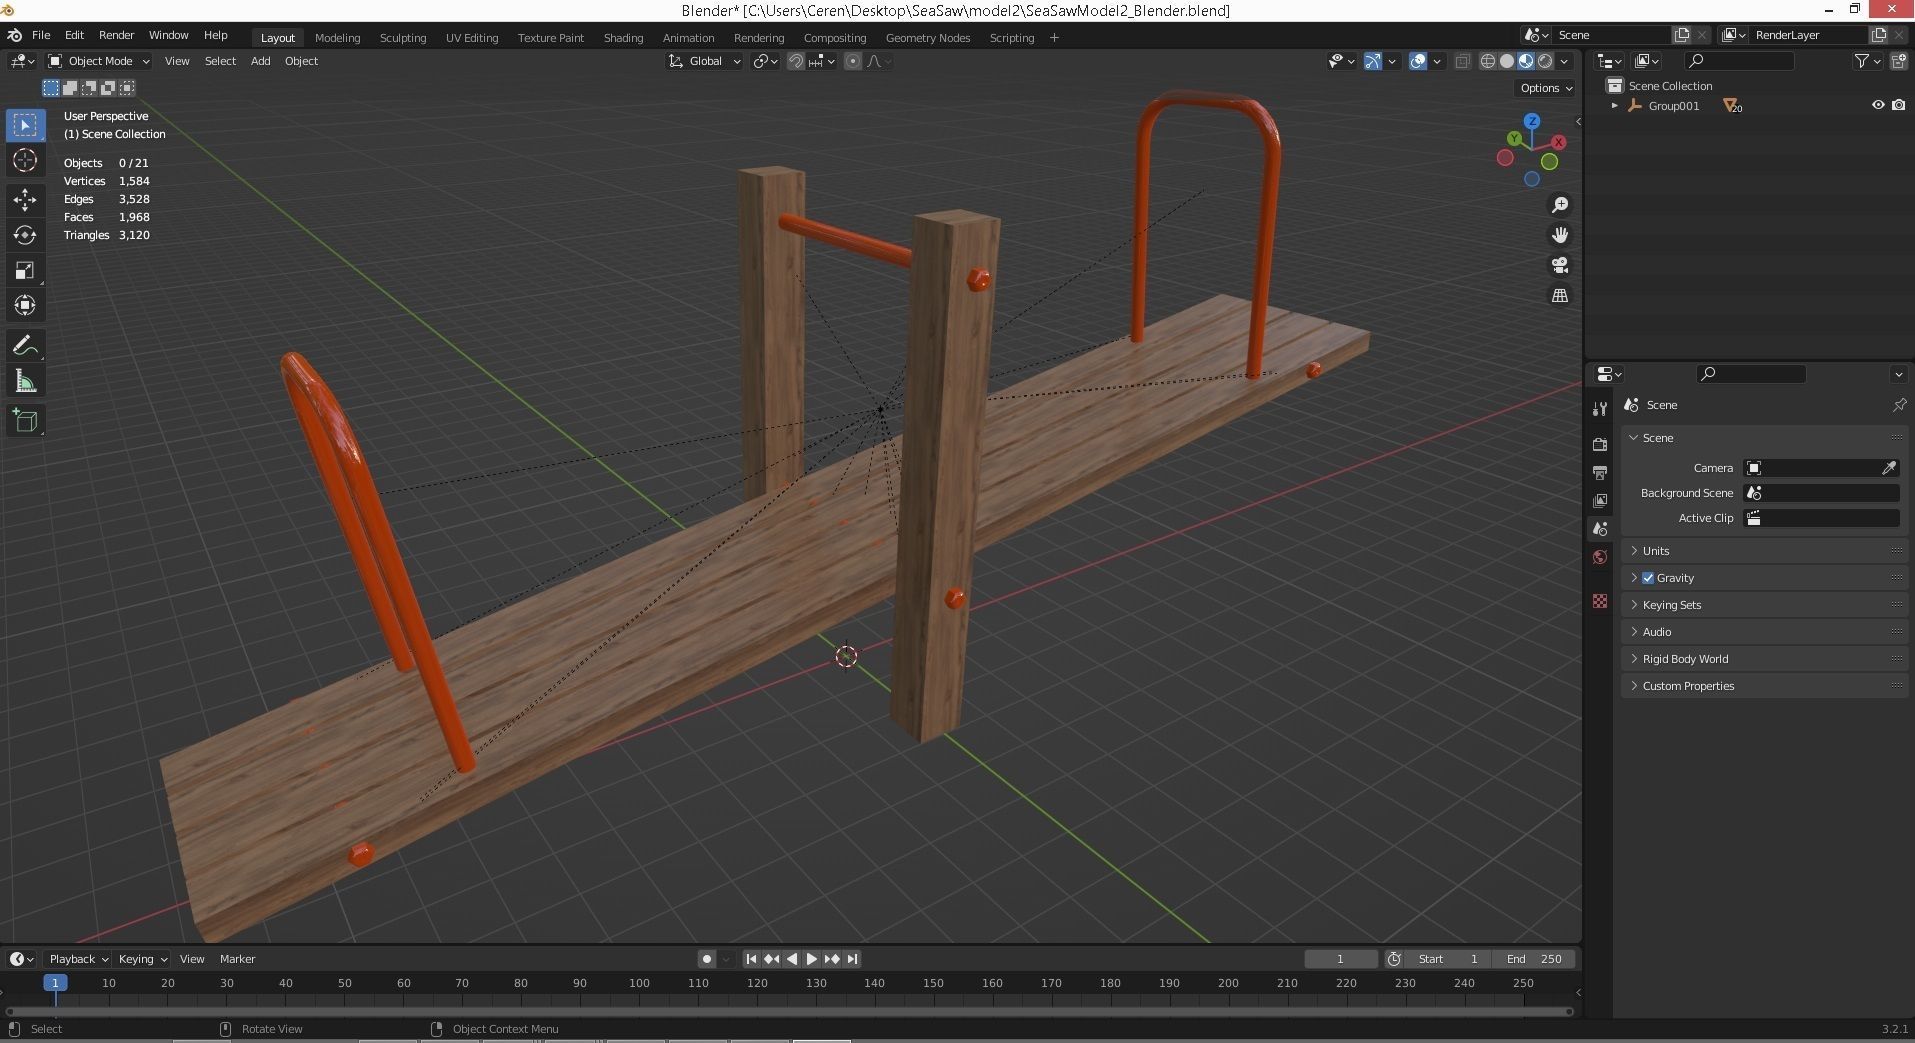Open the Render properties tab

[1600, 444]
